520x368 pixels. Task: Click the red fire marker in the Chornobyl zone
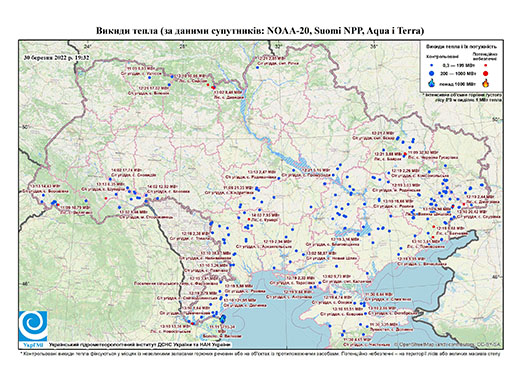click(x=213, y=87)
